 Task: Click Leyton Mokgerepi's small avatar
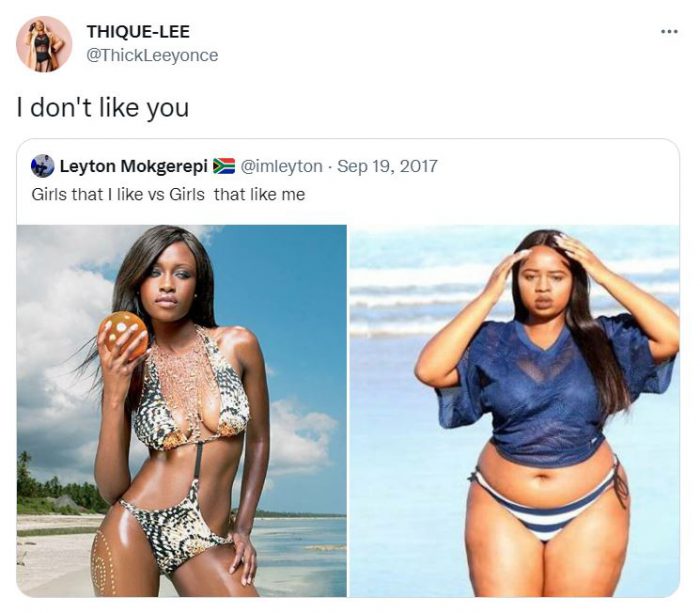(x=42, y=166)
